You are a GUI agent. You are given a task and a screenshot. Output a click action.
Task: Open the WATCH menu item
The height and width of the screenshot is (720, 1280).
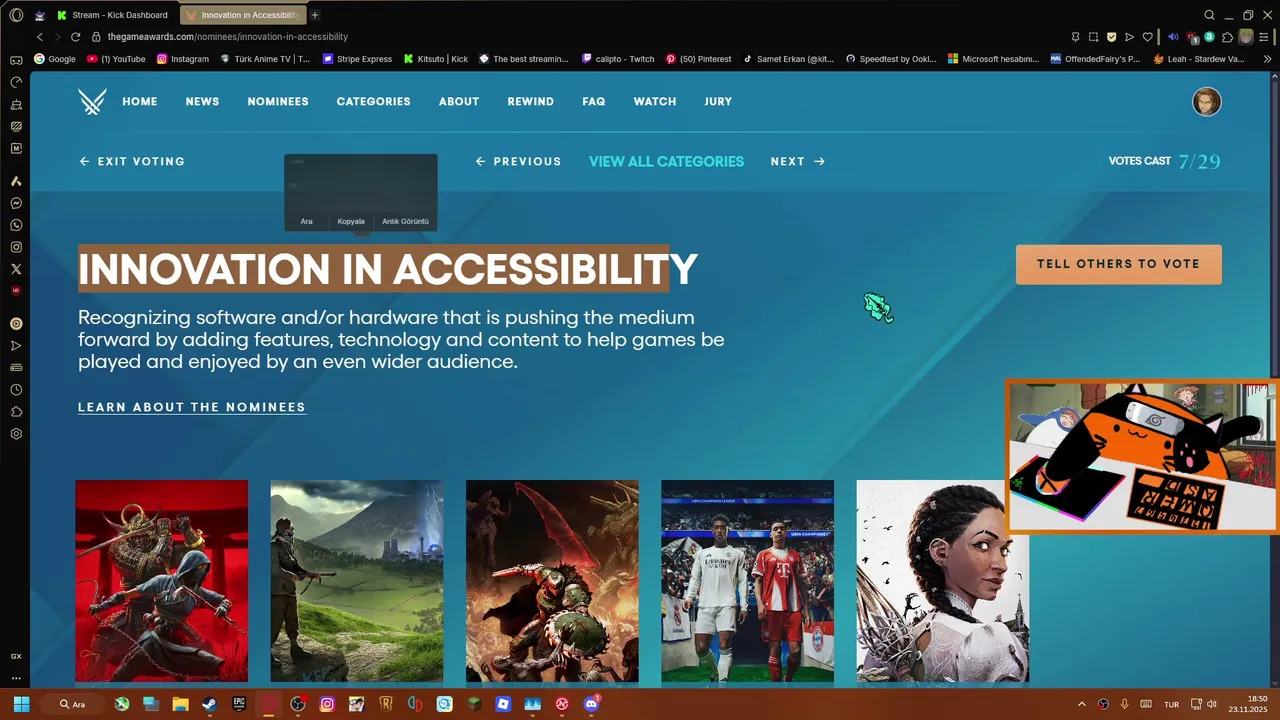click(655, 102)
